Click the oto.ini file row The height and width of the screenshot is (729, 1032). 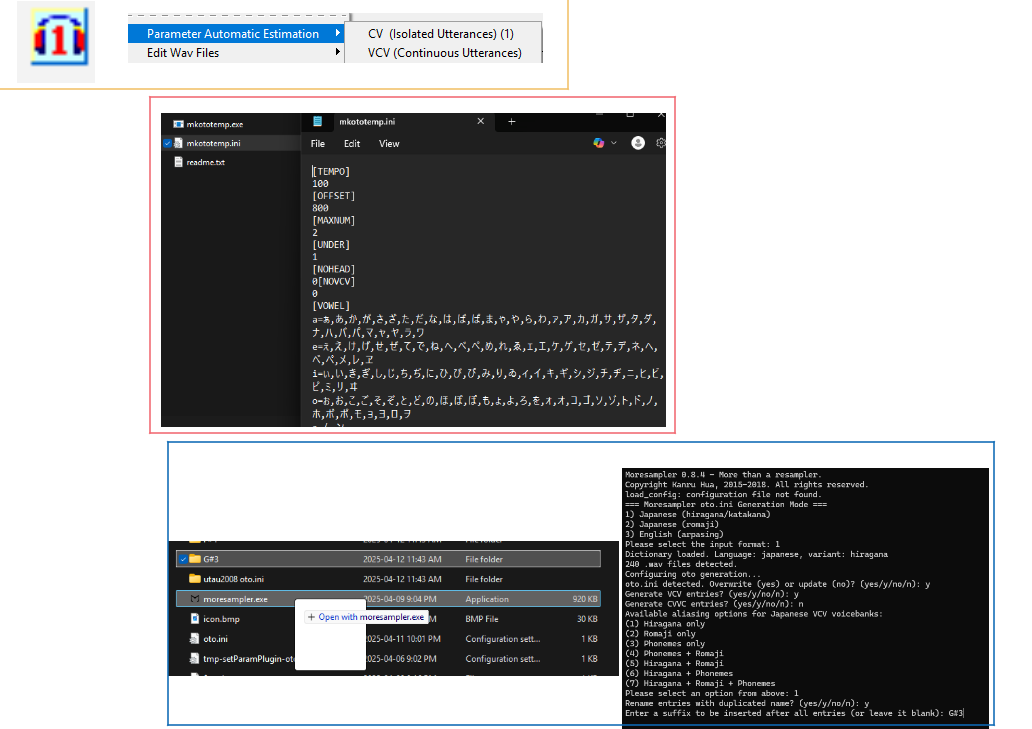point(215,638)
